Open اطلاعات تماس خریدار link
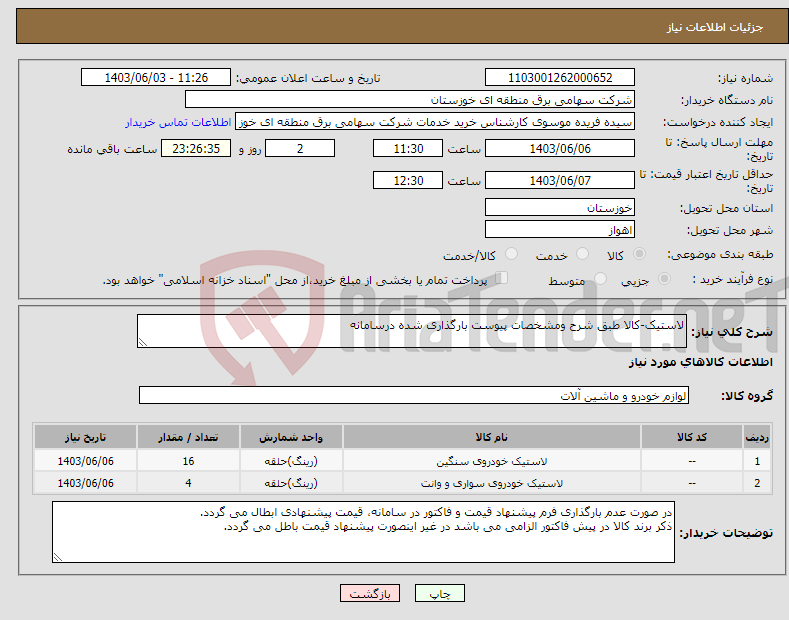Viewport: 789px width, 620px height. tap(178, 122)
